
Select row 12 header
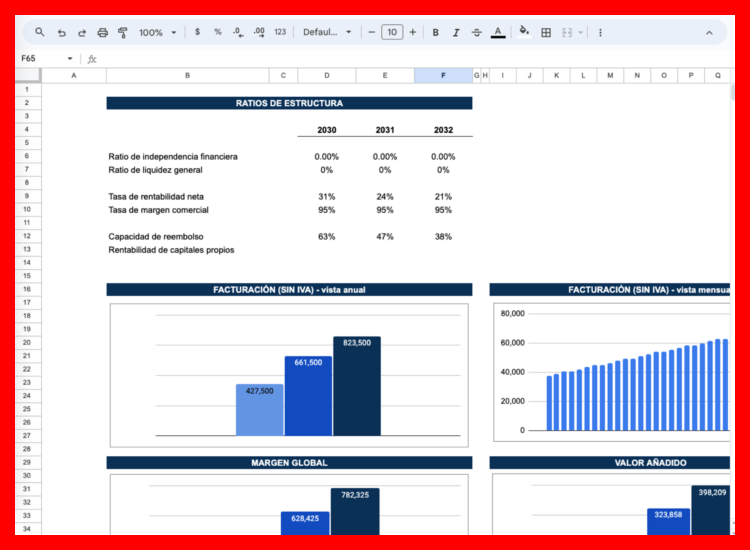pos(27,236)
